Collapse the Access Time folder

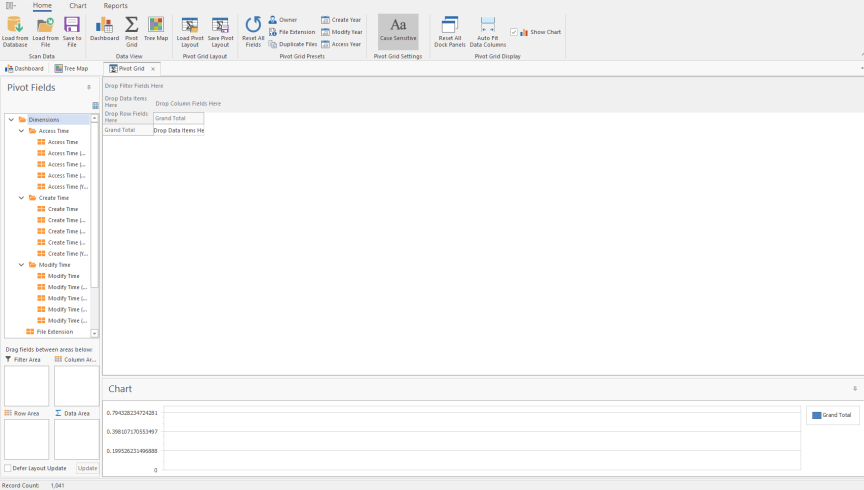coord(21,131)
